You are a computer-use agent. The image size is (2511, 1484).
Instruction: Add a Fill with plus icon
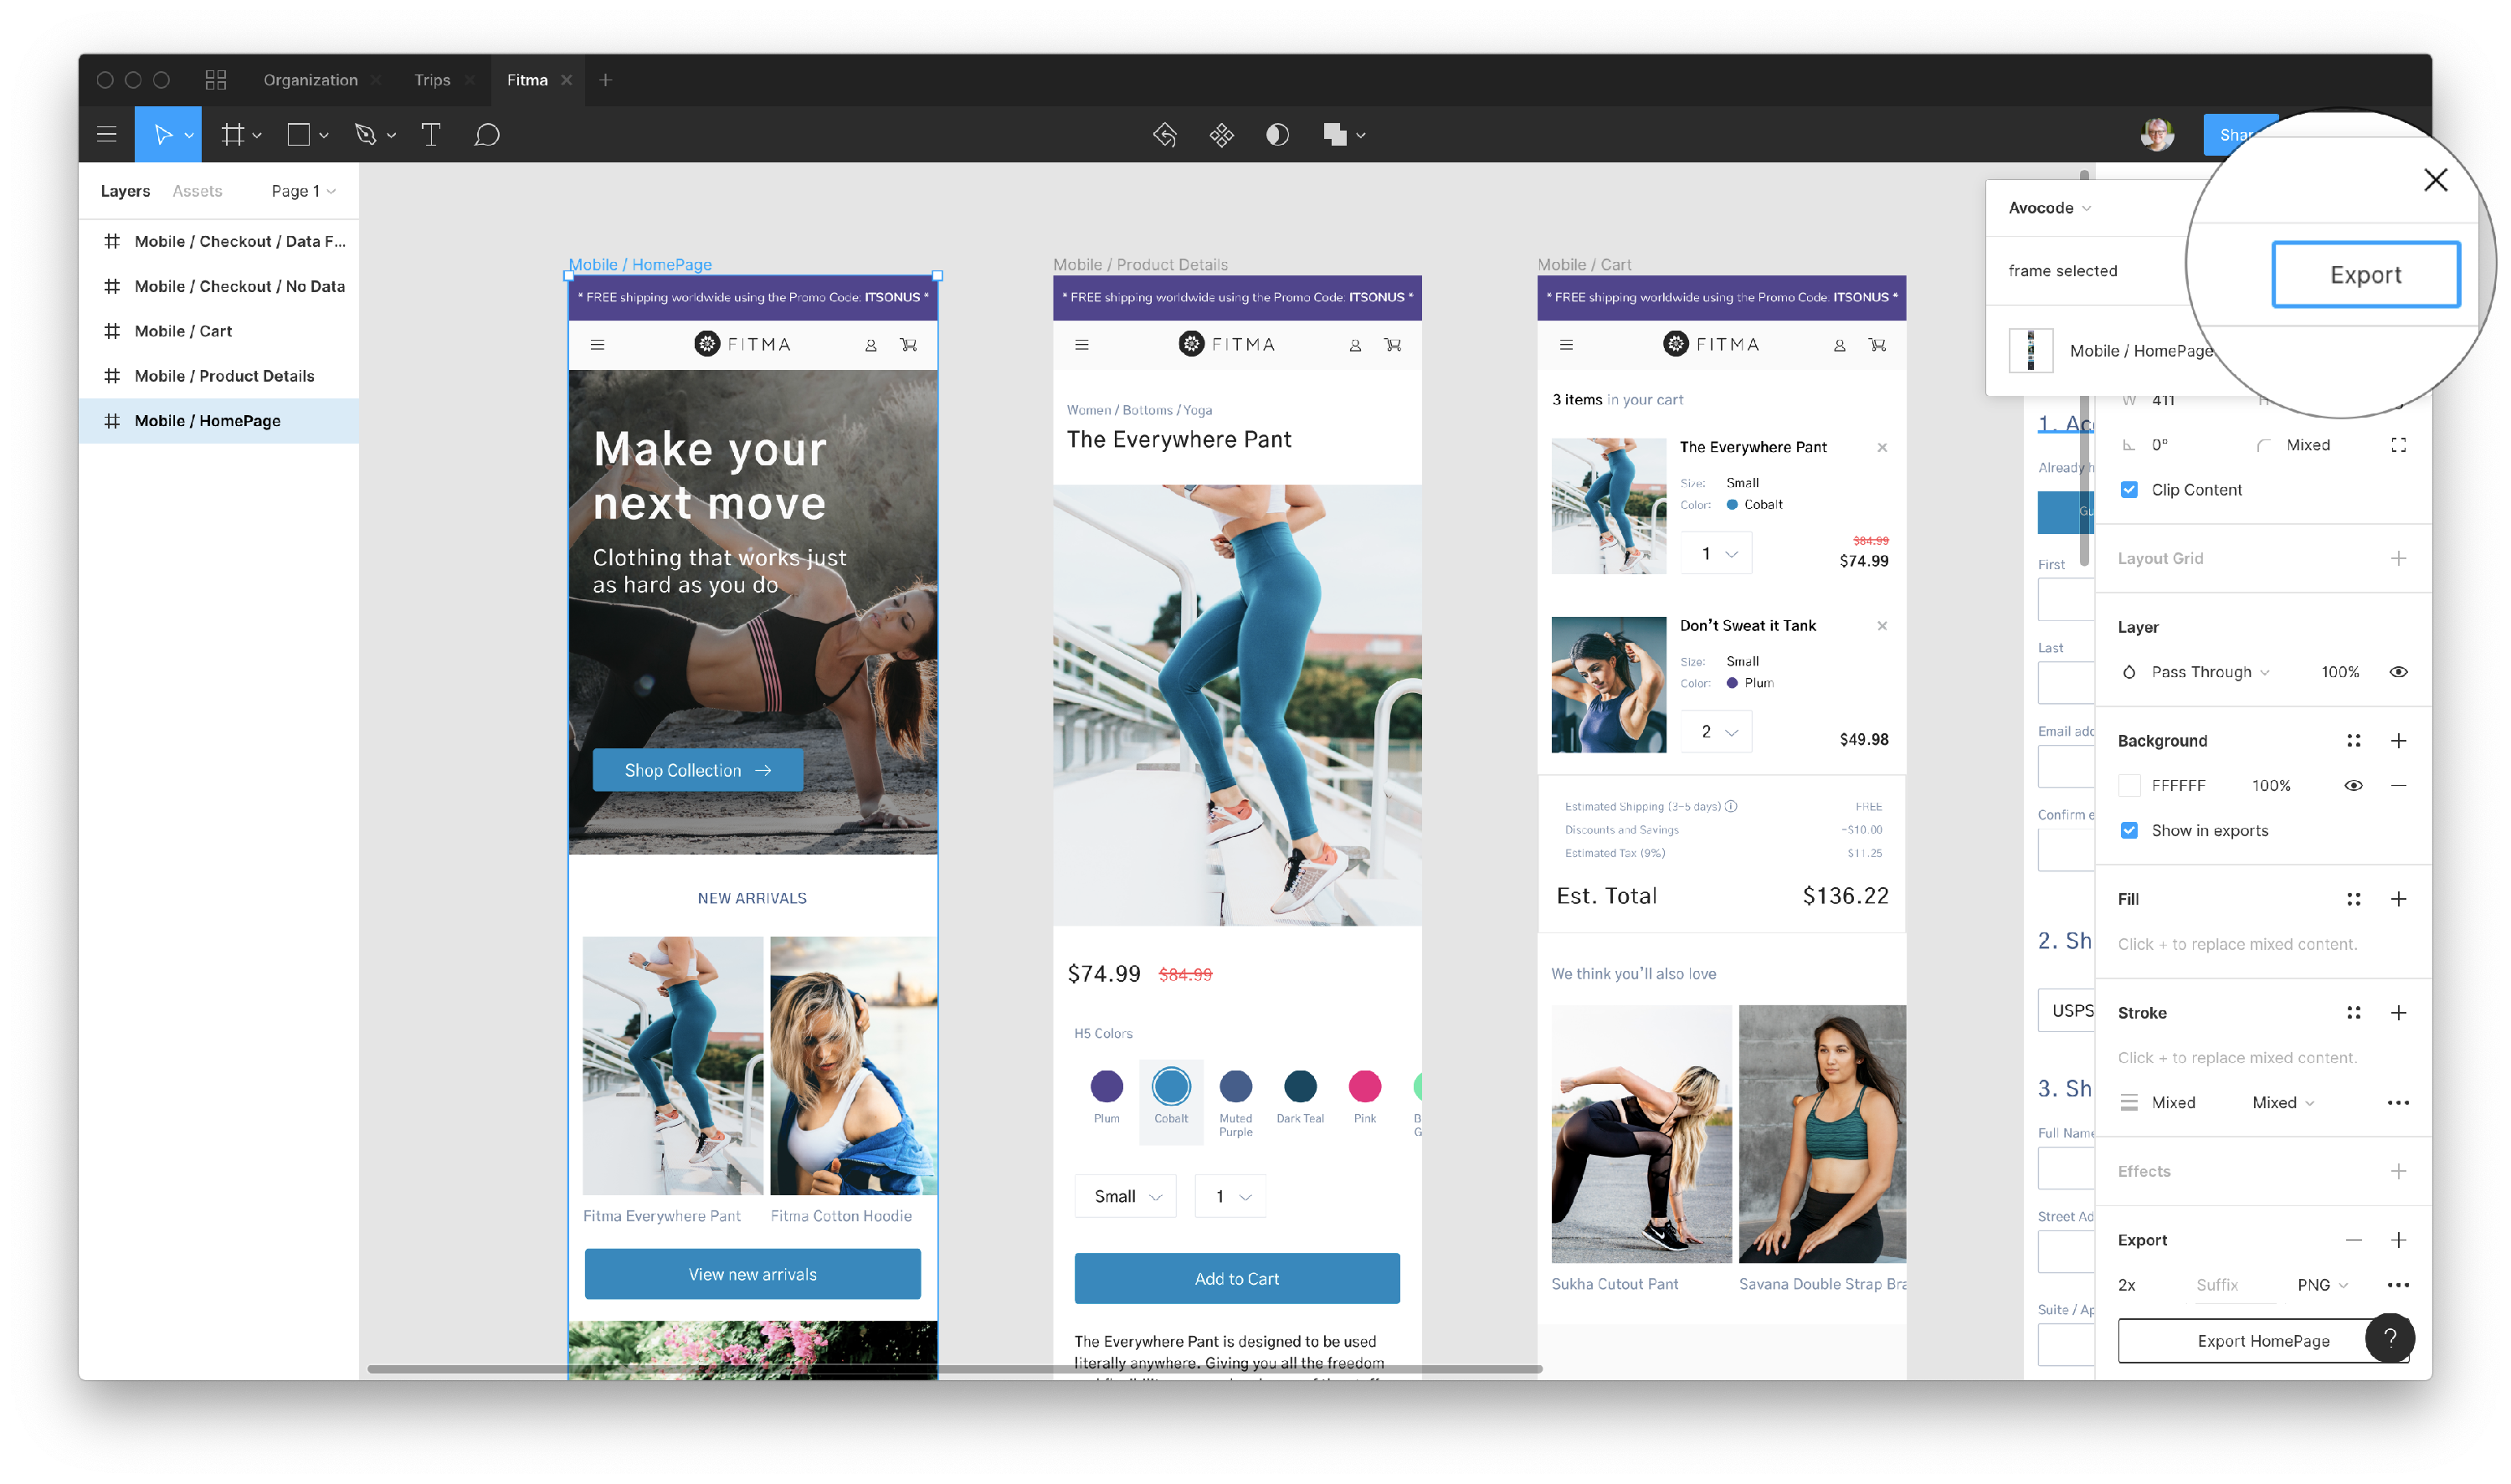(2398, 900)
